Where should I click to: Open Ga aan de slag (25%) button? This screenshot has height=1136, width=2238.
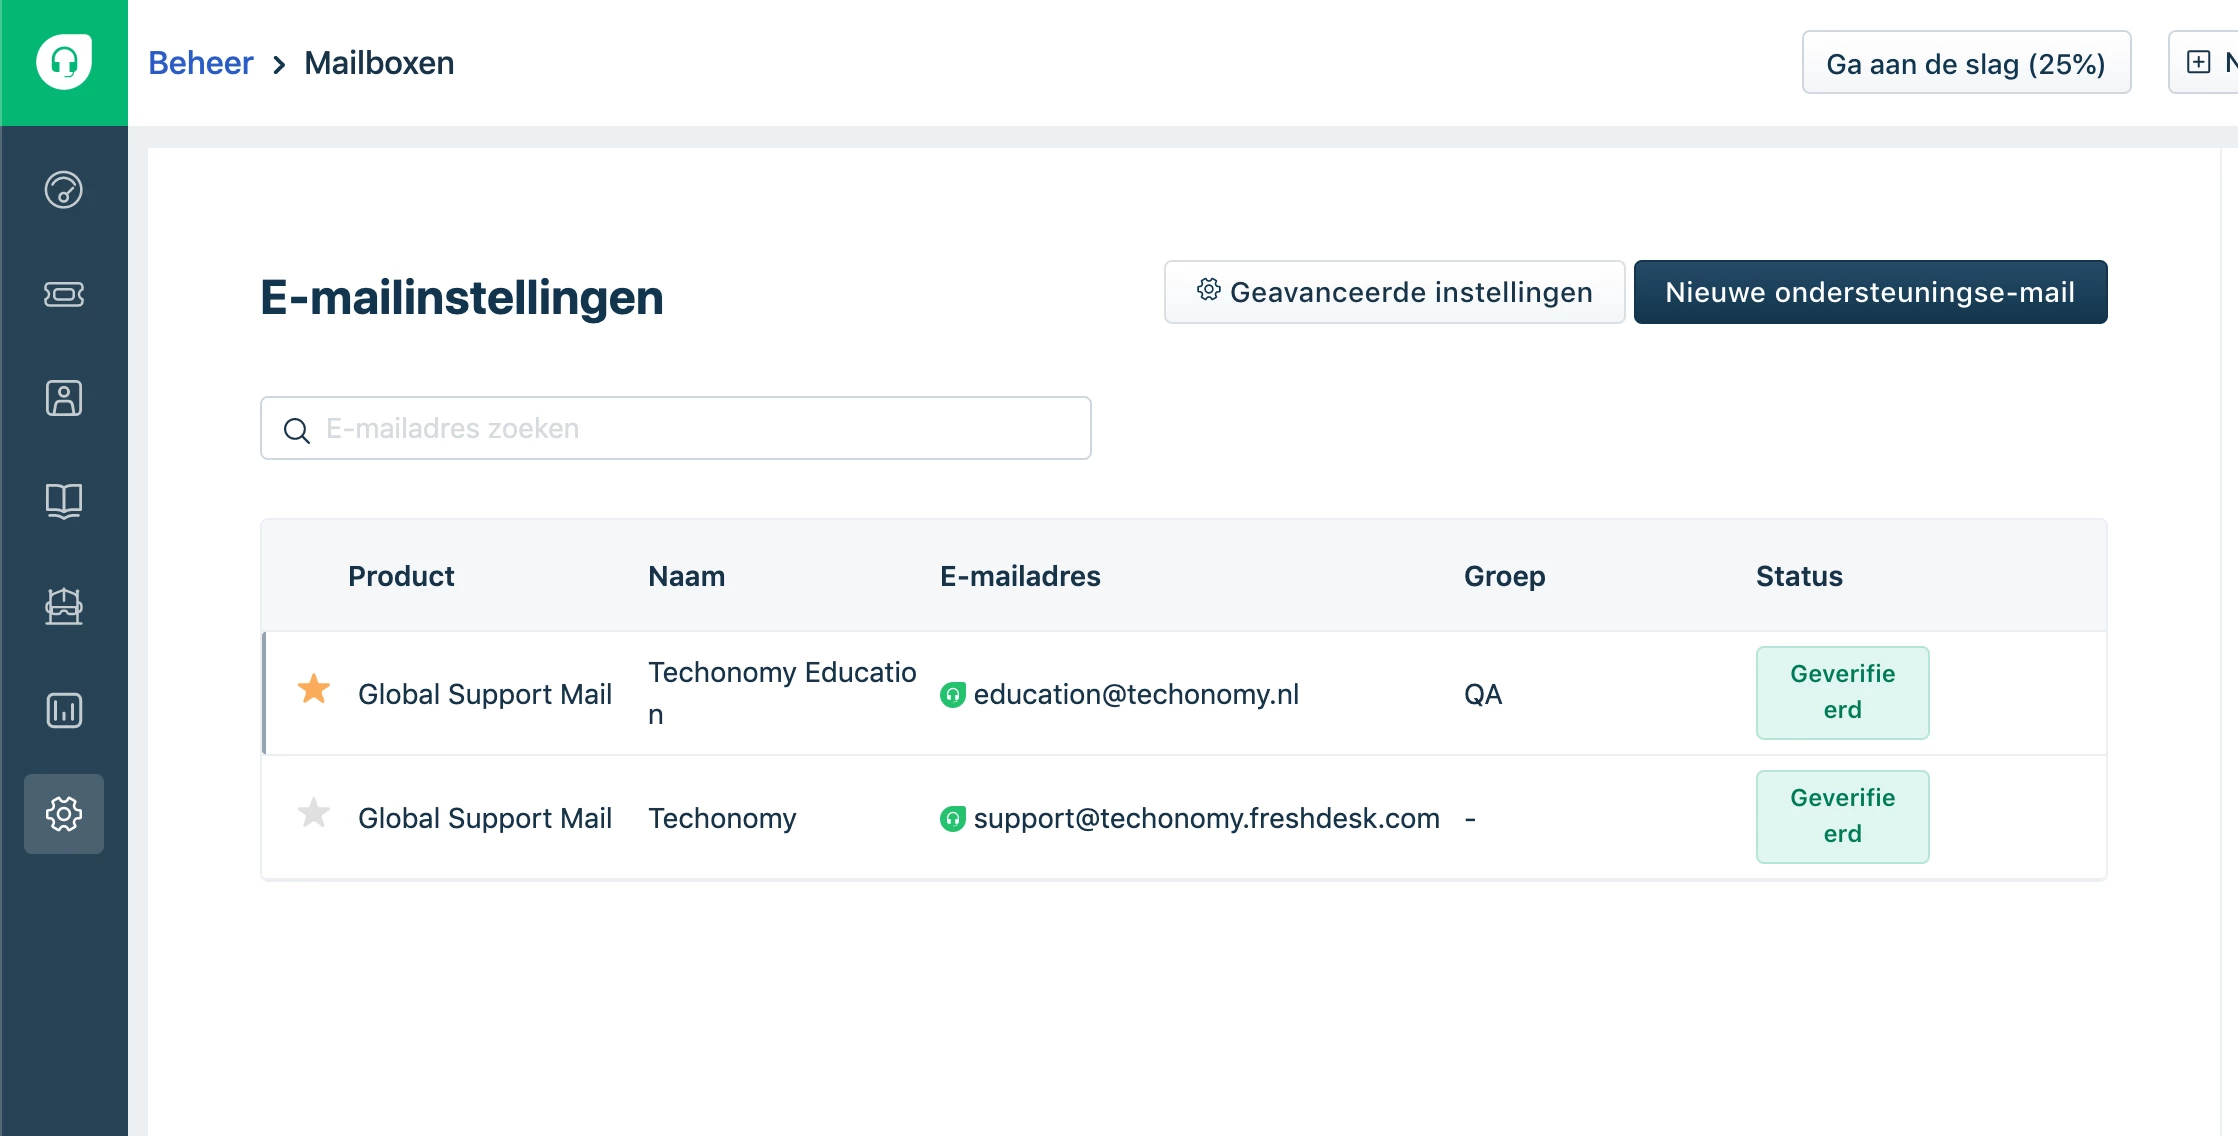1966,63
